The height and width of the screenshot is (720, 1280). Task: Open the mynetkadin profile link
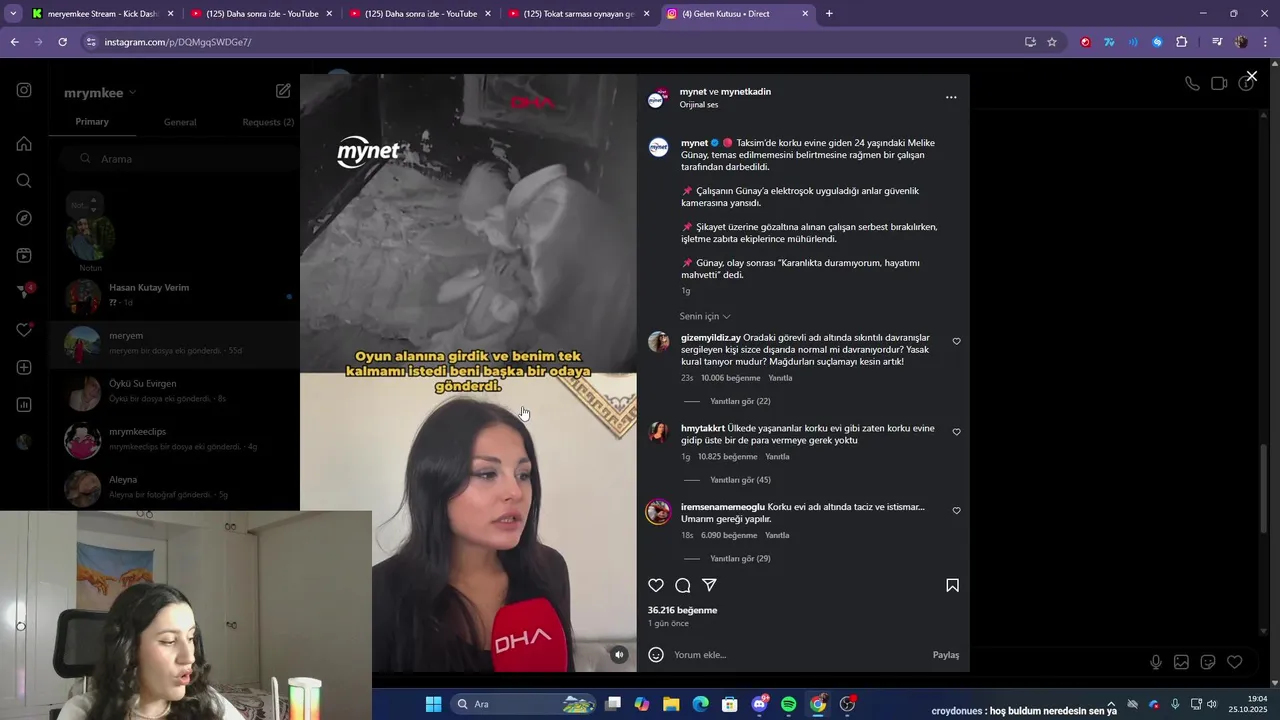[x=746, y=92]
